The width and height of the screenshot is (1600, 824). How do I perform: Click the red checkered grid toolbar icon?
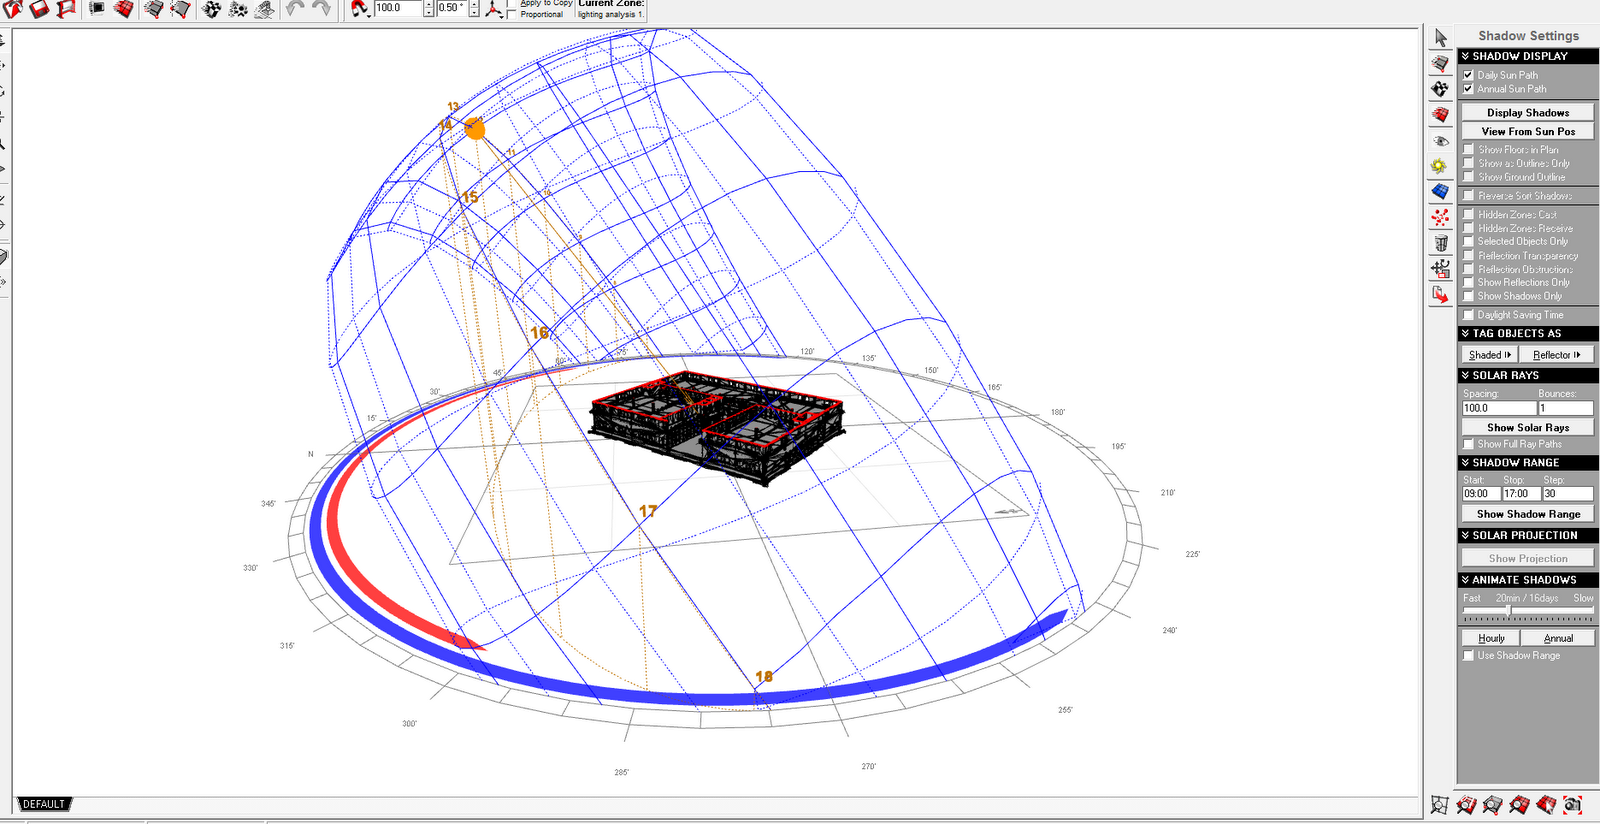124,9
